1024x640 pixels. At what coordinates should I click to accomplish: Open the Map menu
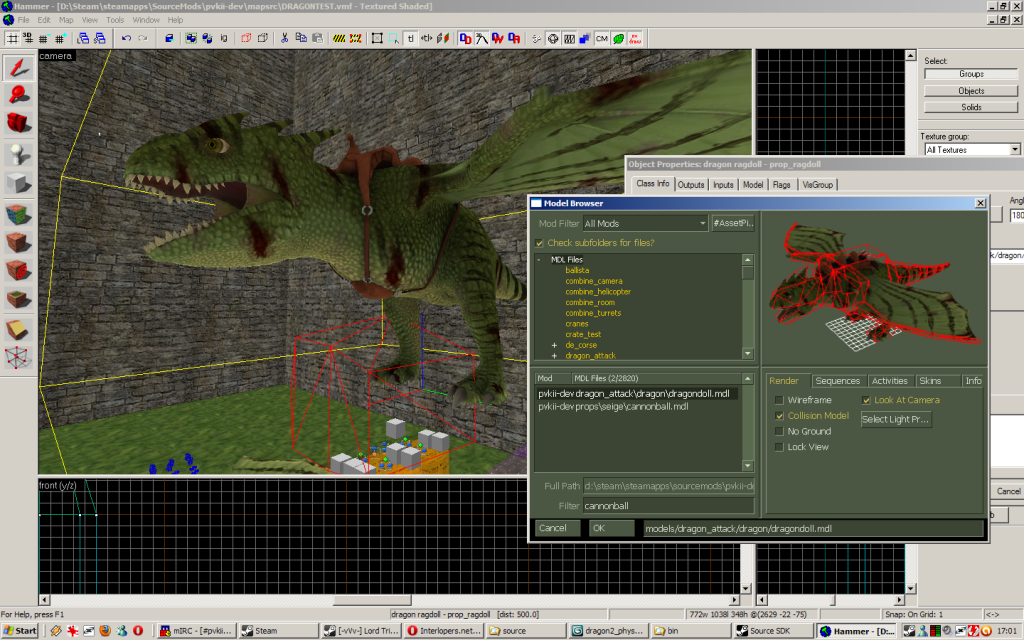pos(67,20)
